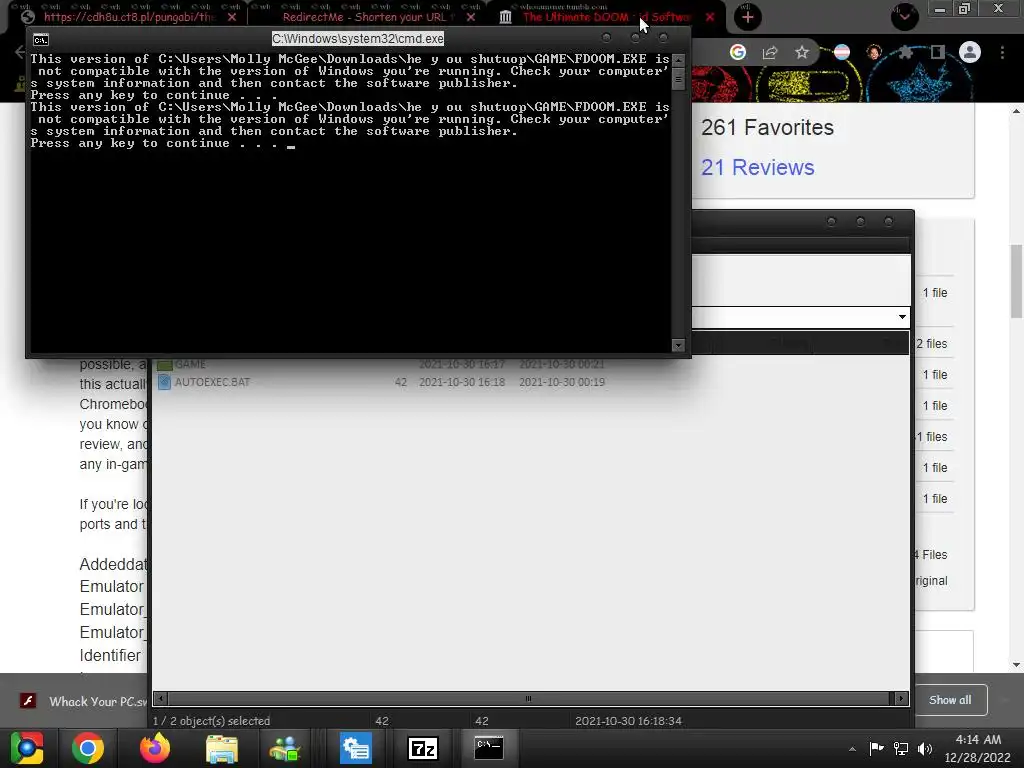Open tab search dropdown in Chrome title bar
Screen dimensions: 1024x768
(904, 17)
